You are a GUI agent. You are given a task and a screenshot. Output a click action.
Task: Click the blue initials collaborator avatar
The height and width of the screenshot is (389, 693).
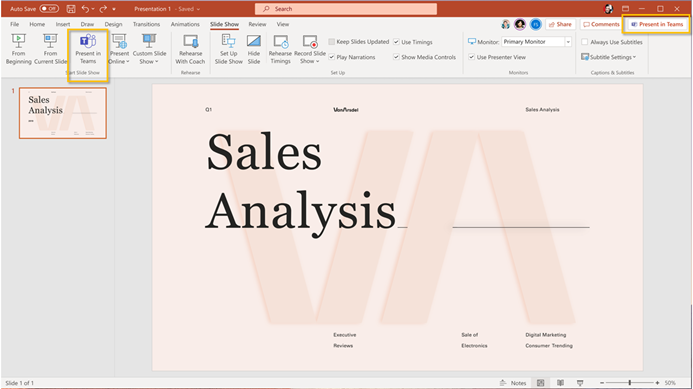[536, 24]
